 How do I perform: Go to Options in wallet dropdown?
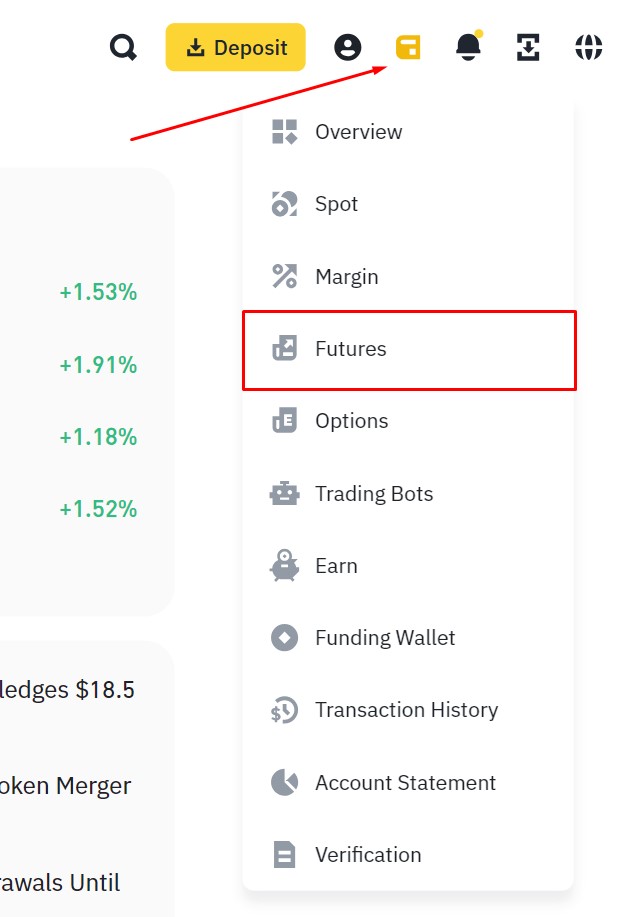pyautogui.click(x=351, y=421)
